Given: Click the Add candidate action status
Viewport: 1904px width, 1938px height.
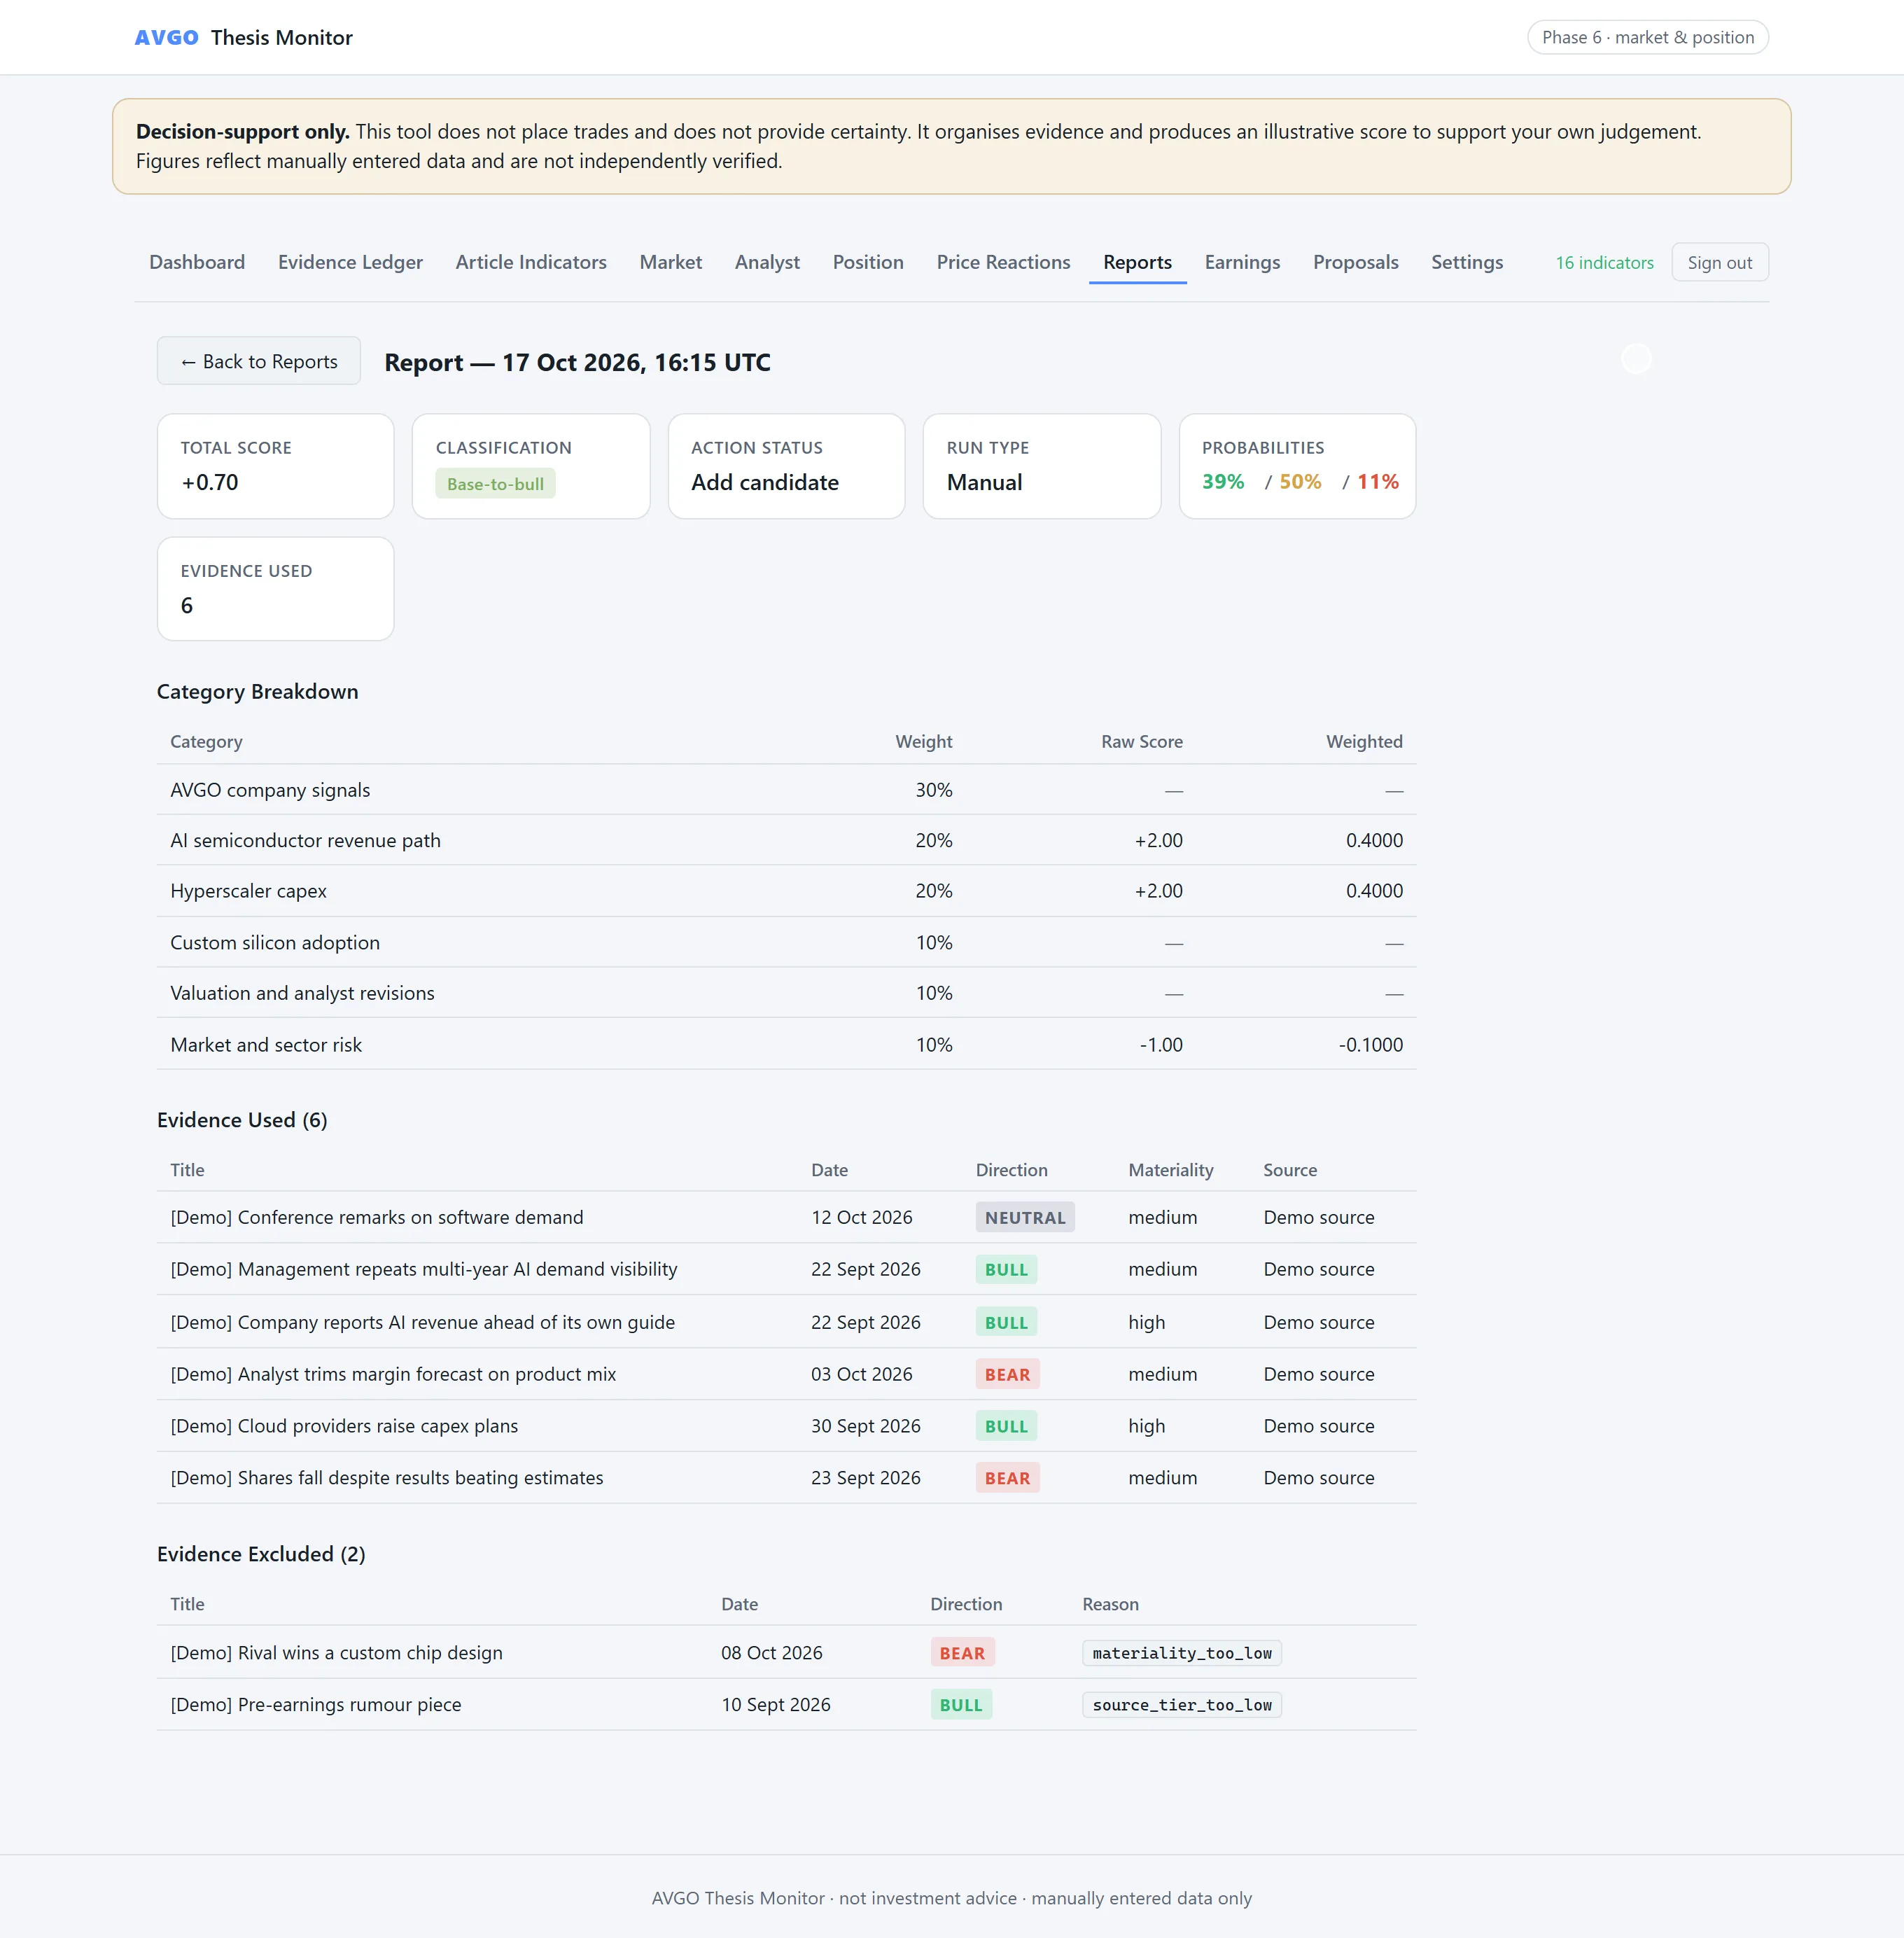Looking at the screenshot, I should click(x=764, y=482).
